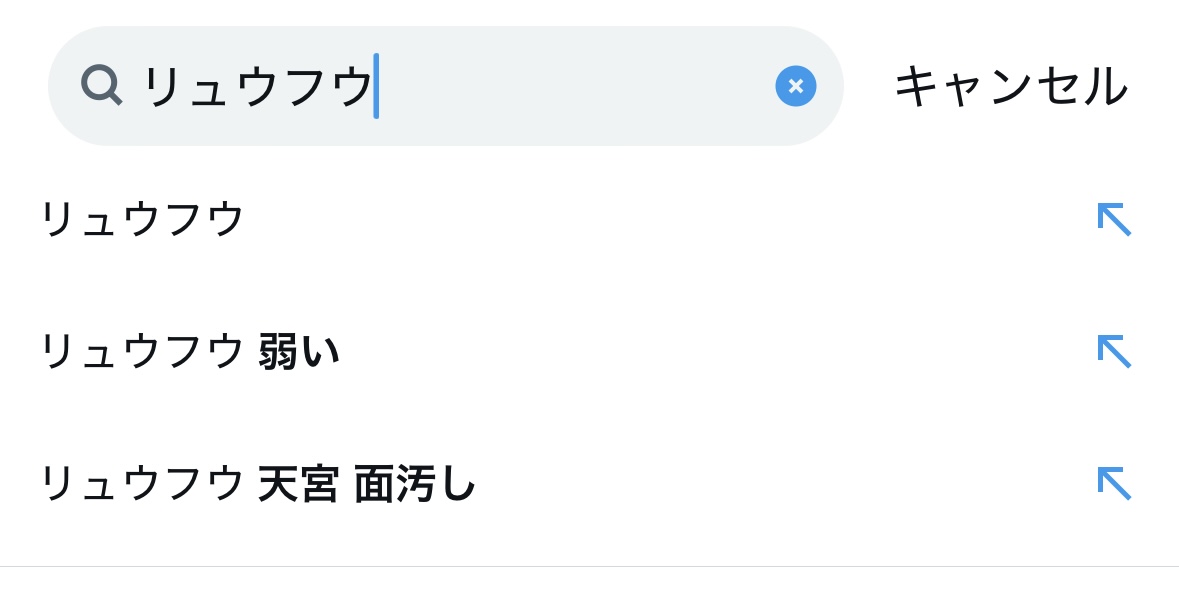Click the typed リュウフウ text in the search box
The height and width of the screenshot is (591, 1179).
point(257,86)
